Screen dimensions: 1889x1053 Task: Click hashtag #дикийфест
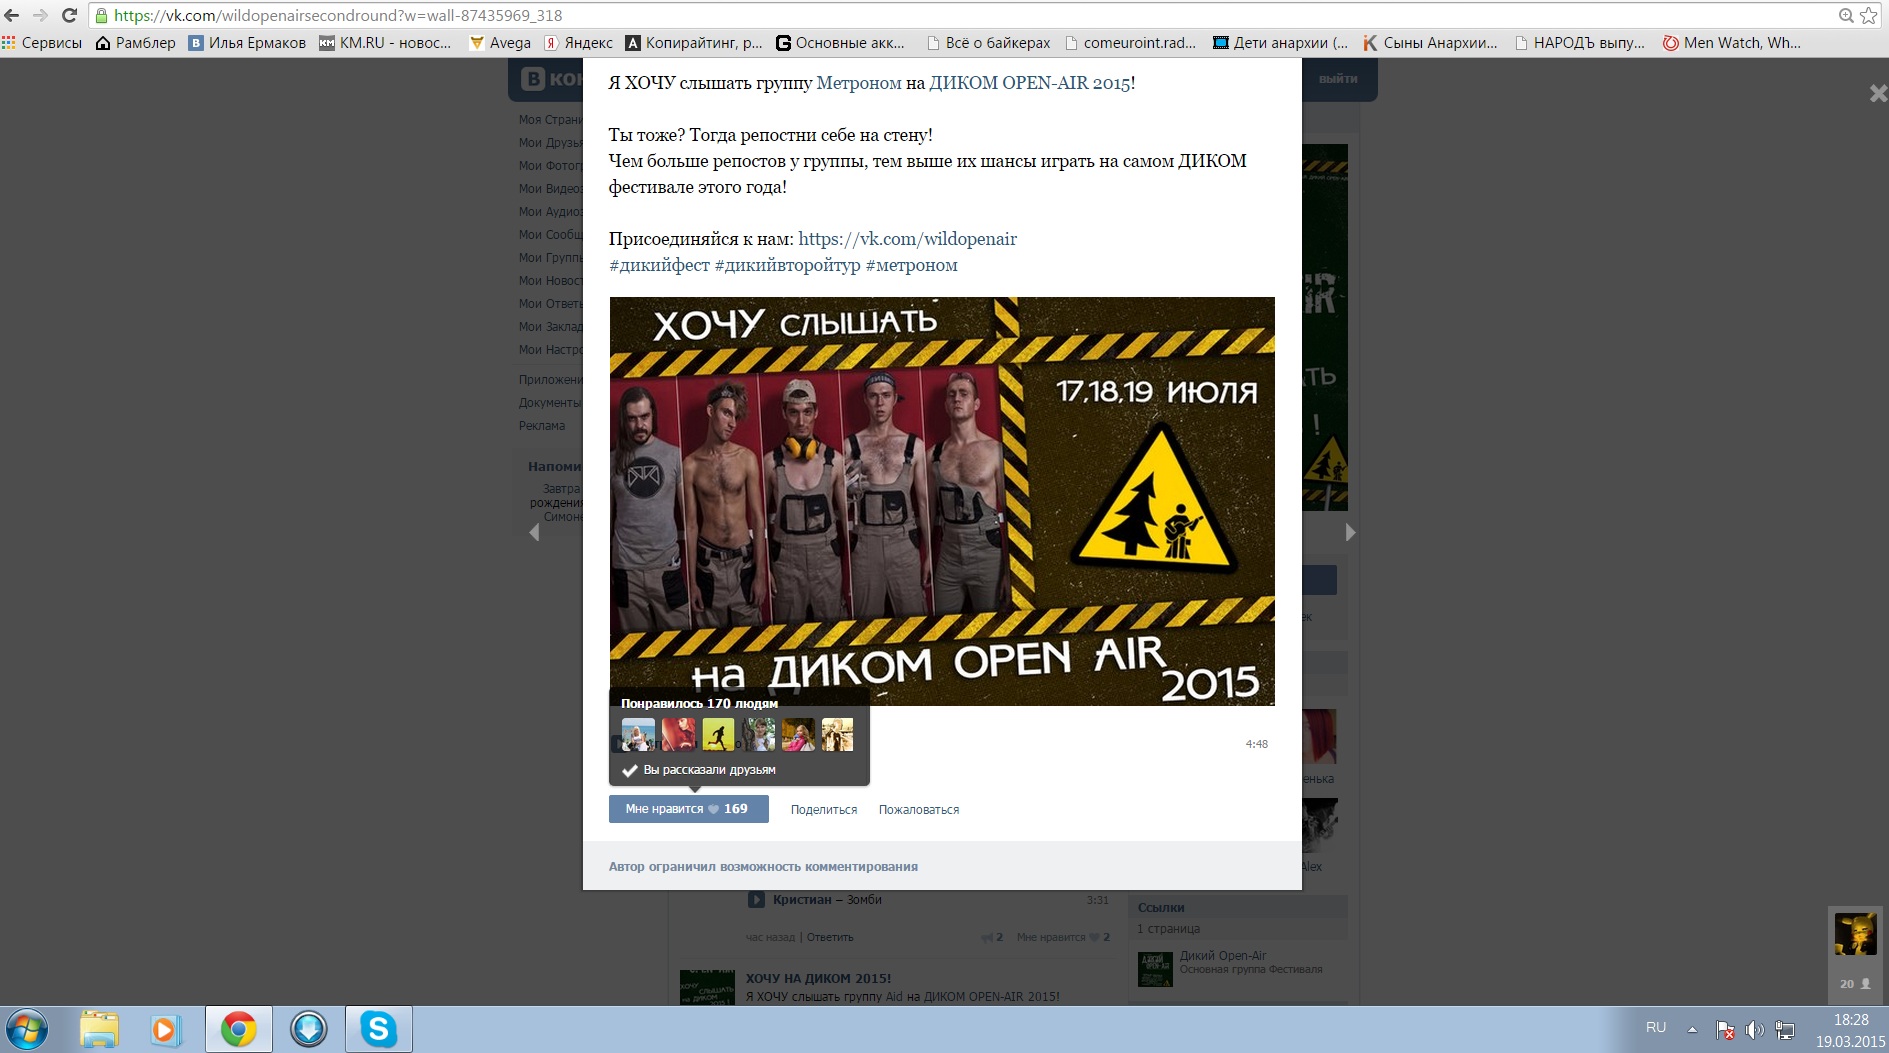[659, 265]
